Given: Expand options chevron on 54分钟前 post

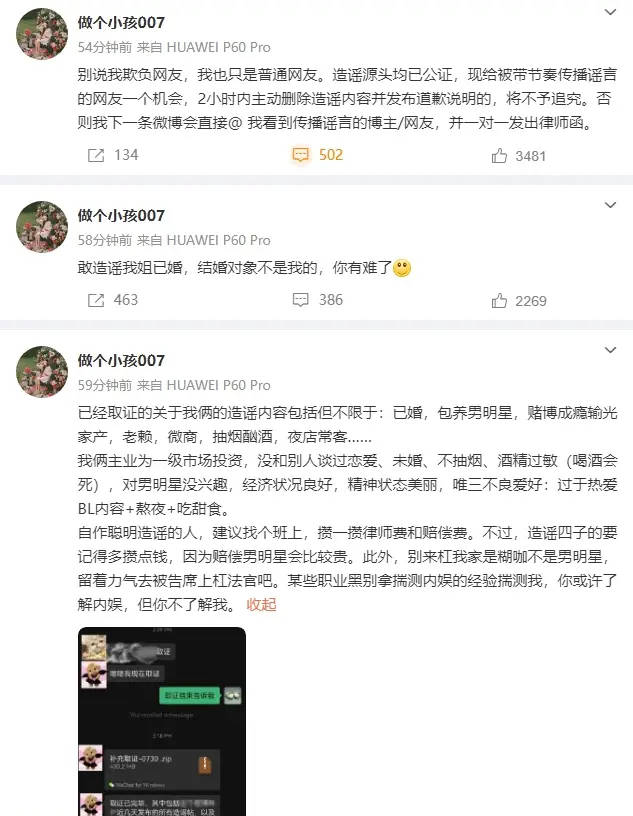Looking at the screenshot, I should 610,12.
